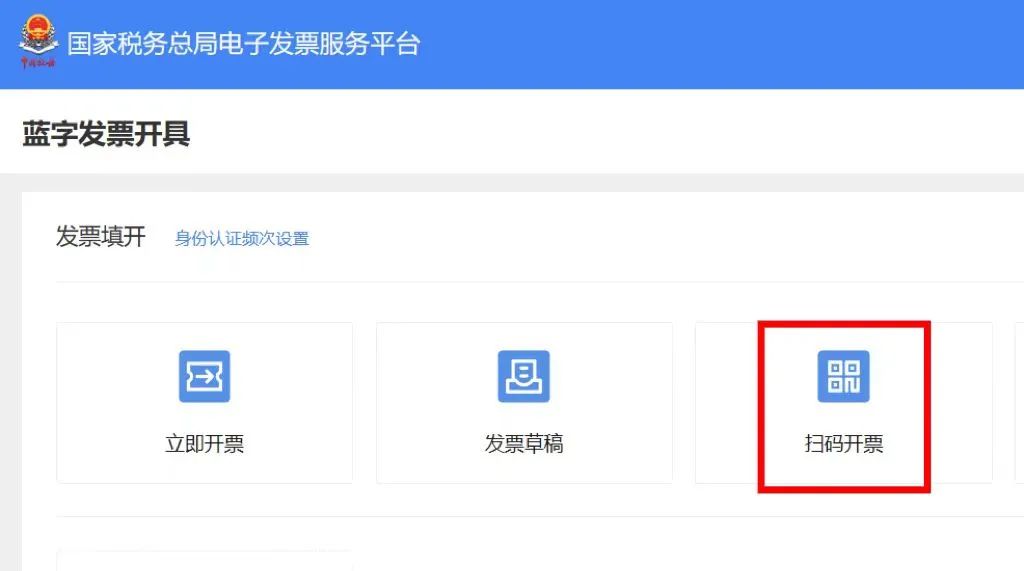The image size is (1024, 571).
Task: Click the 国家税务总局电子发票服务平台 header title
Action: [244, 44]
